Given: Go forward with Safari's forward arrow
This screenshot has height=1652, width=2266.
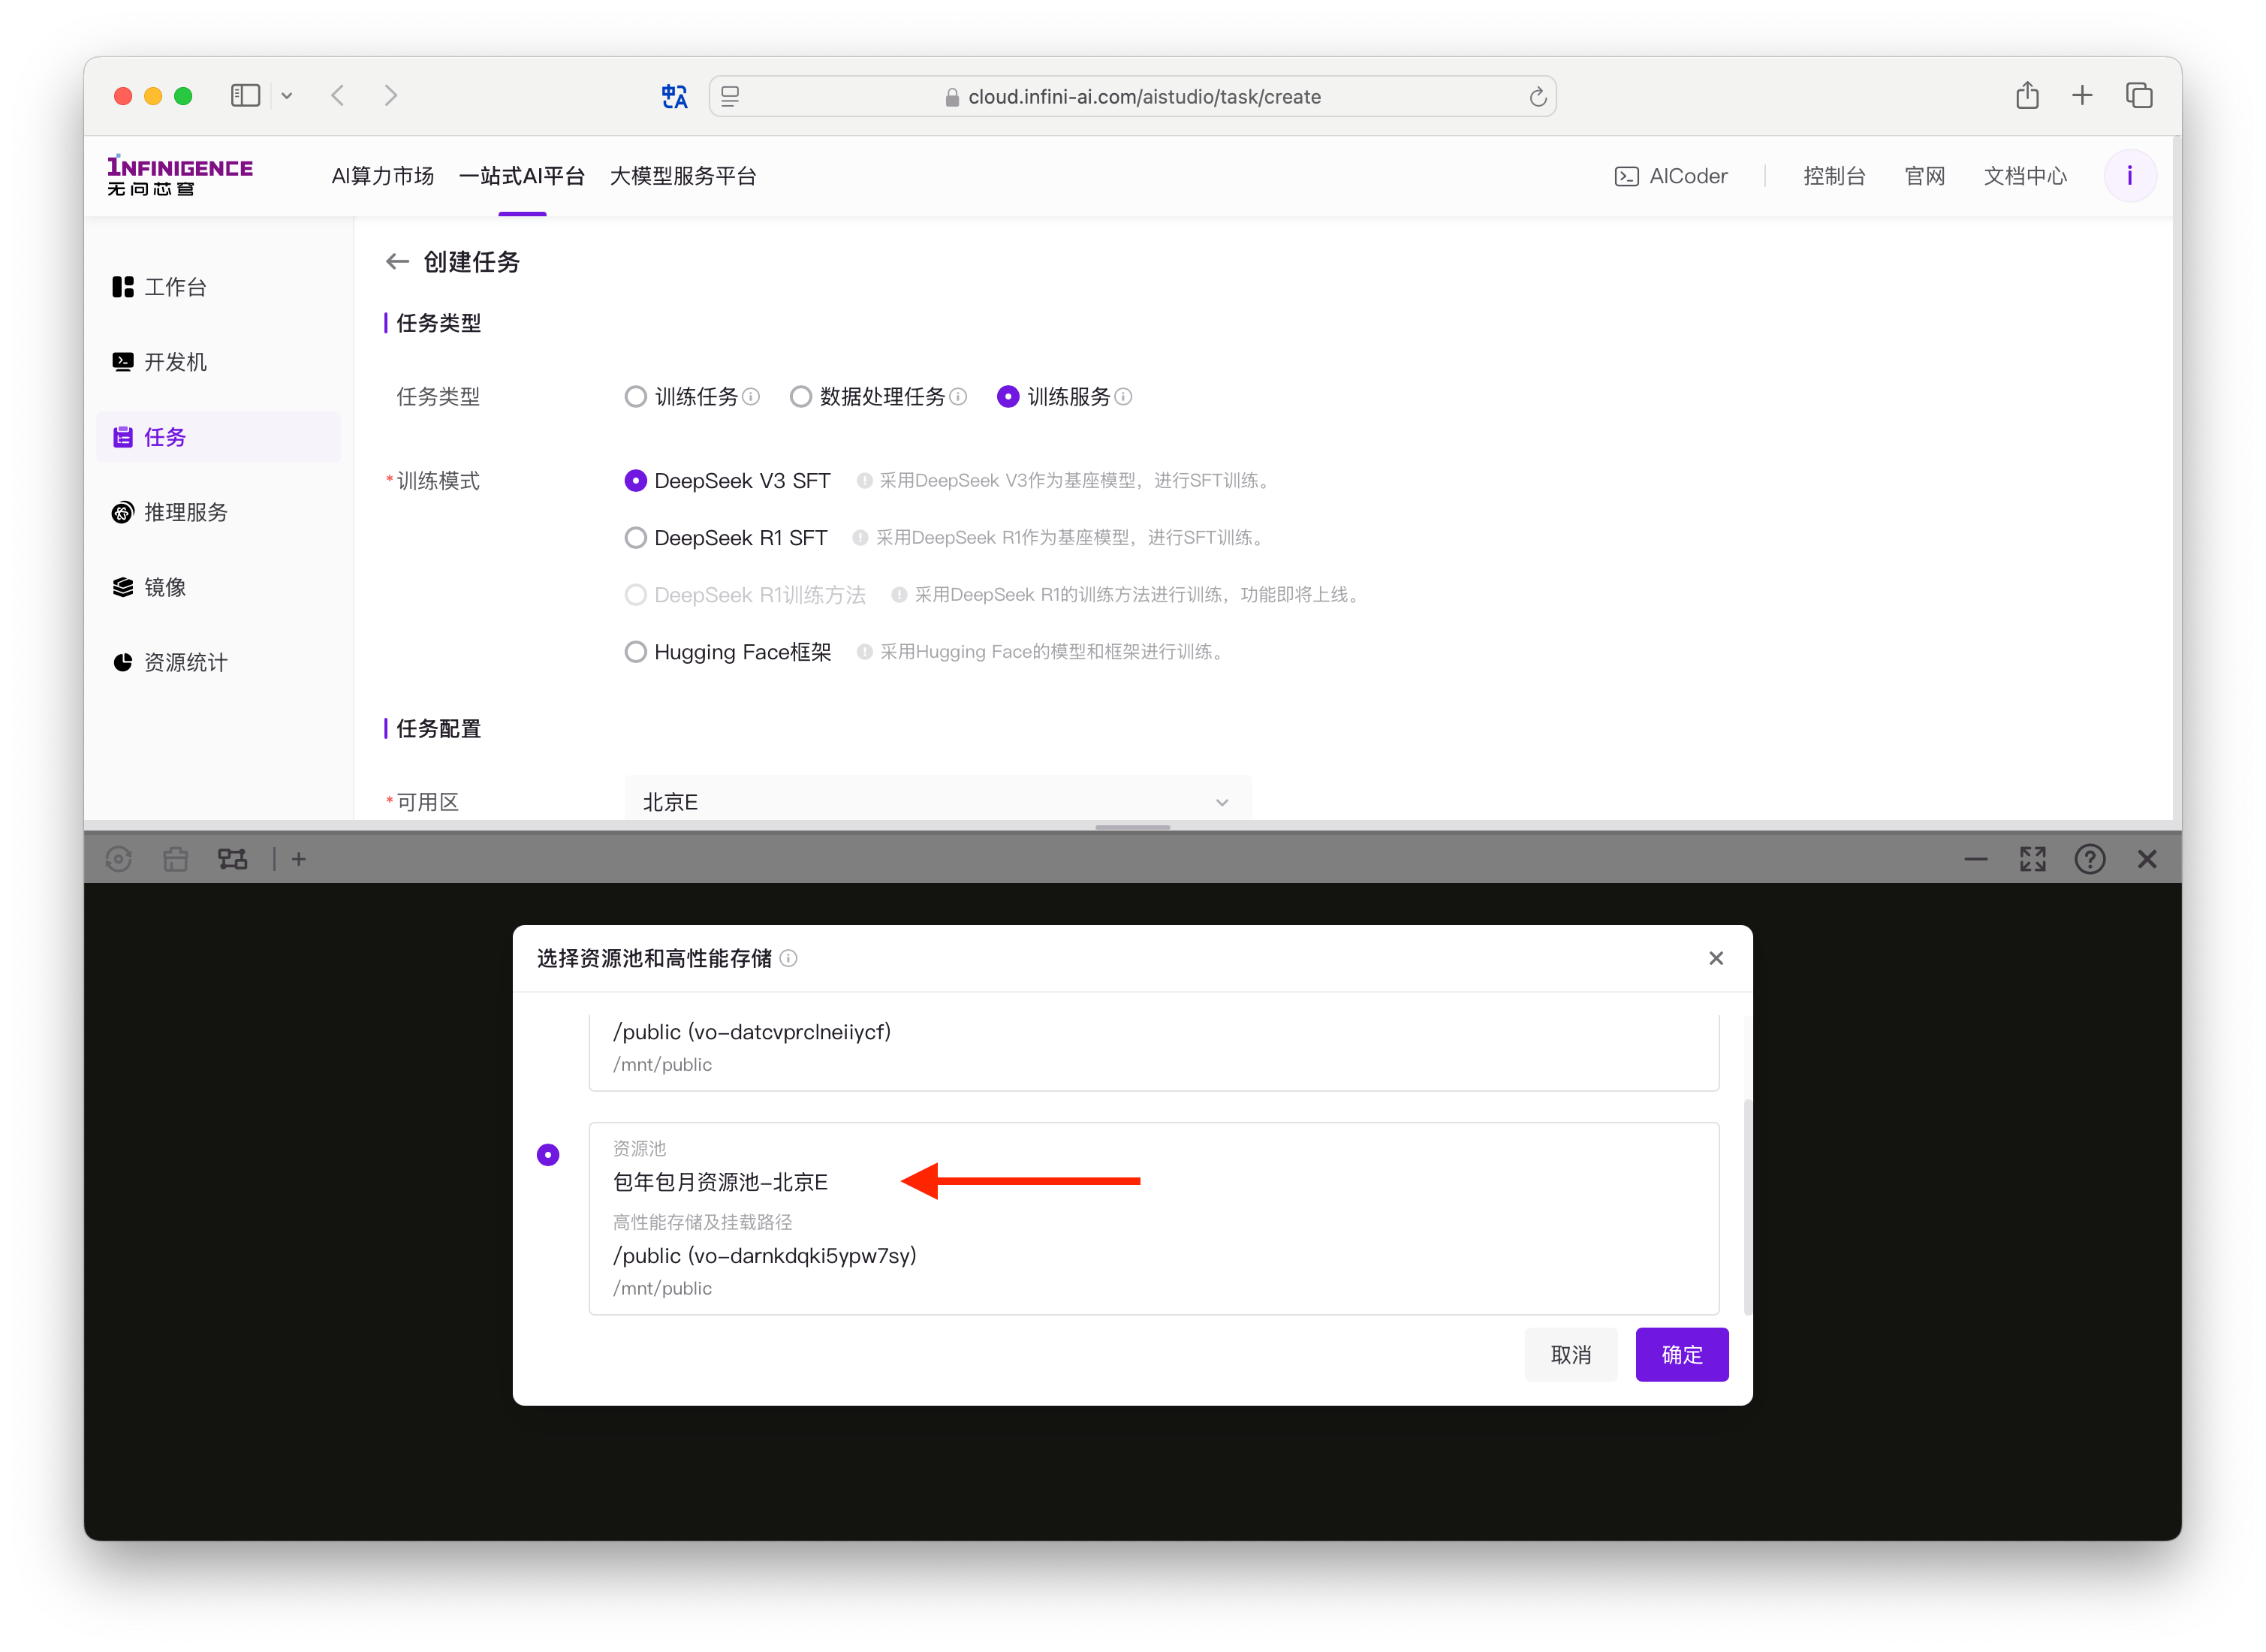Looking at the screenshot, I should [391, 96].
